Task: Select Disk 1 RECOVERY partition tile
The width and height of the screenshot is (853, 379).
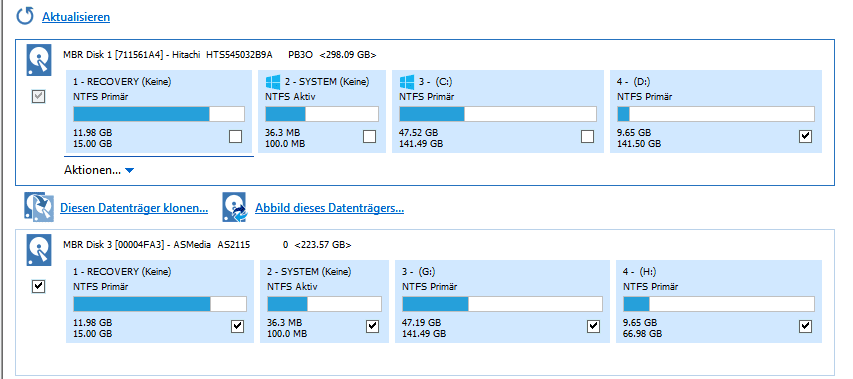Action: 159,111
